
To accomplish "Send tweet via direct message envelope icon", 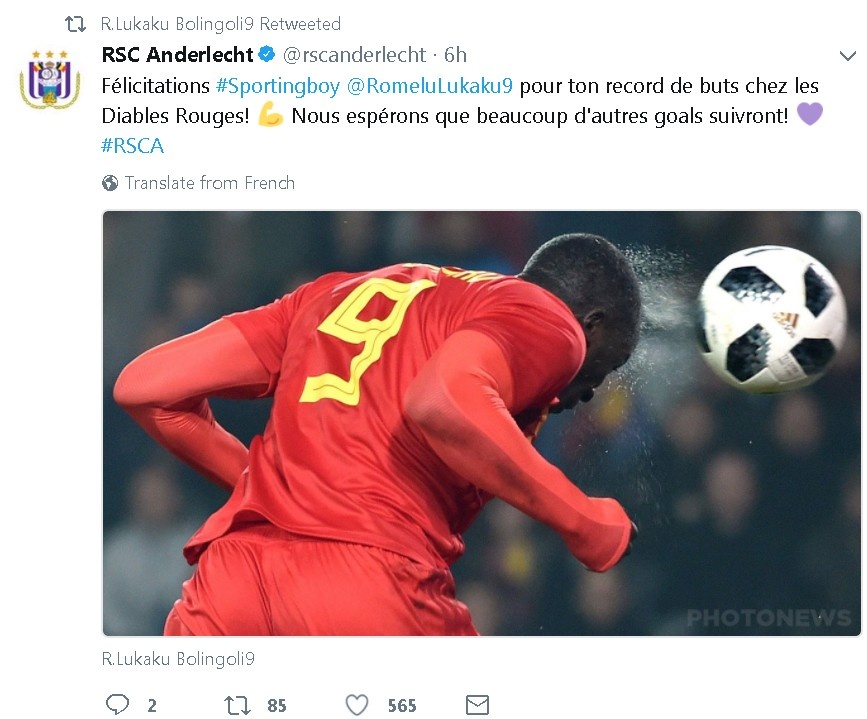I will tap(477, 705).
